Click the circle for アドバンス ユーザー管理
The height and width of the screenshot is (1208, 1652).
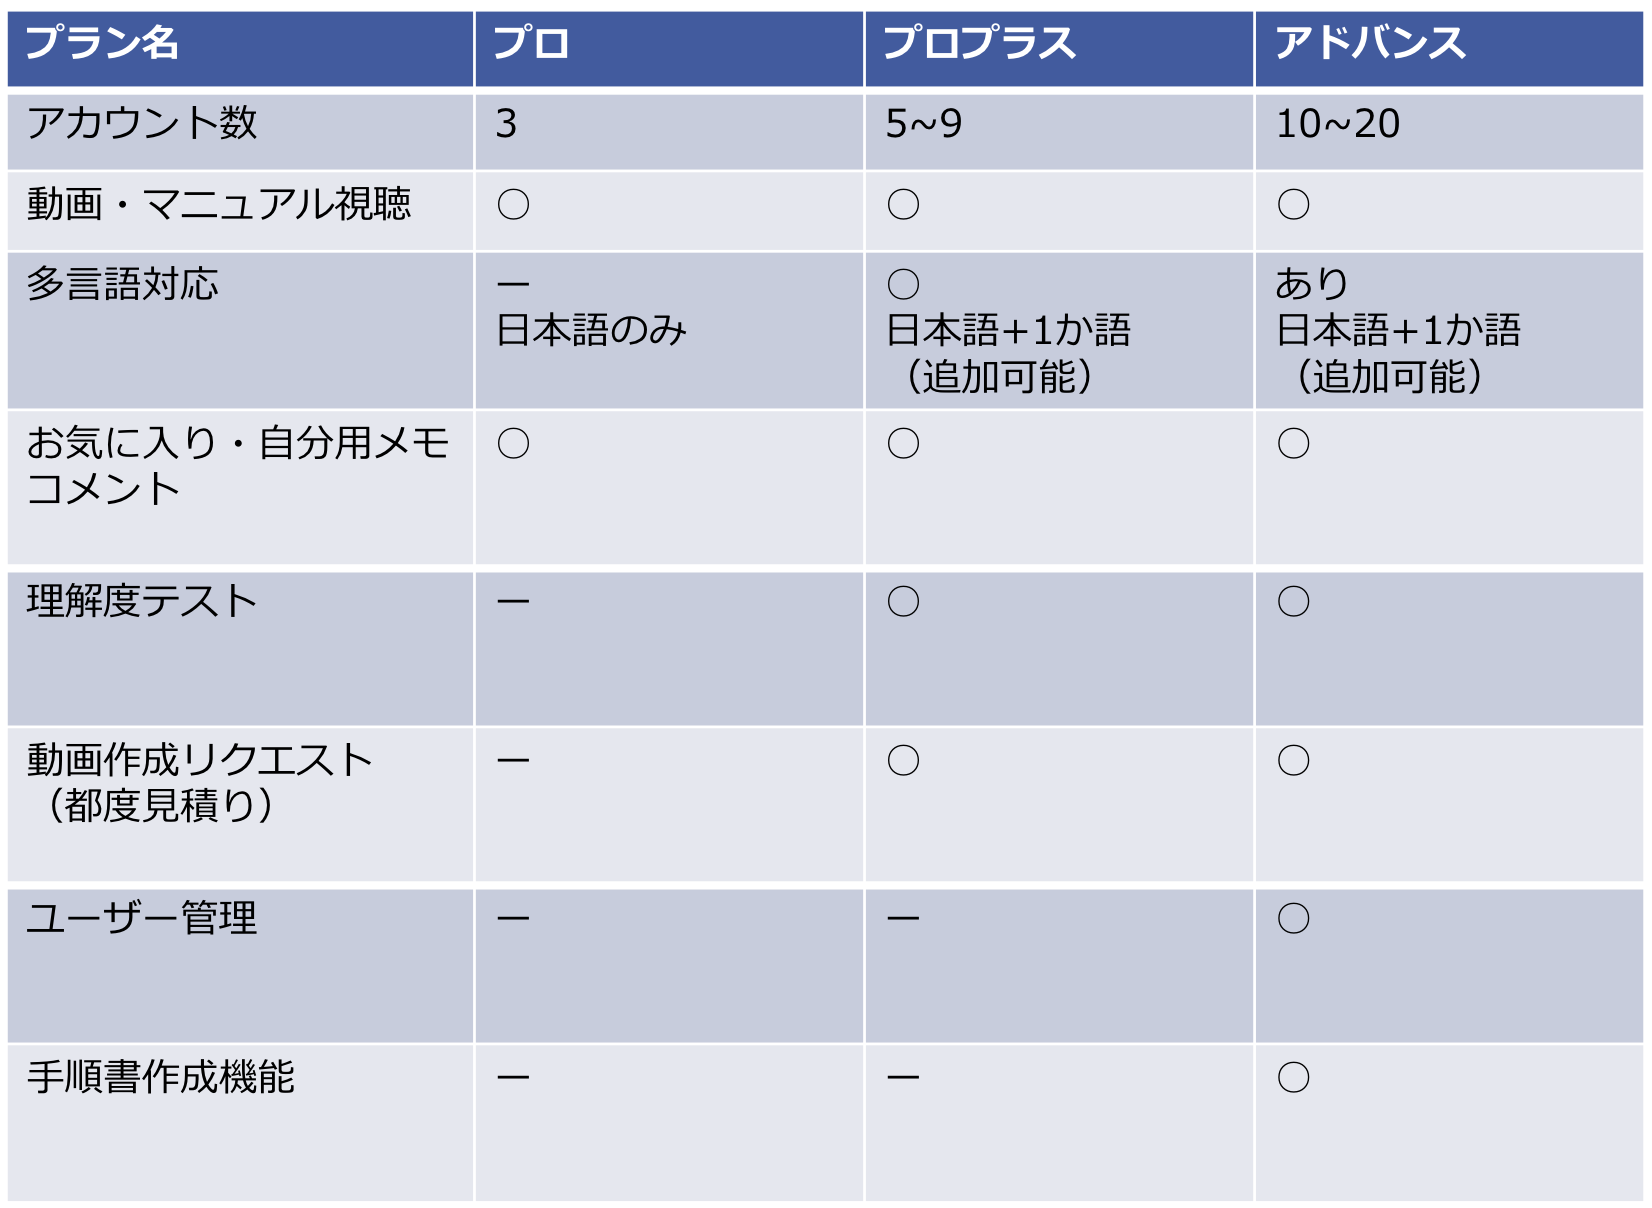pyautogui.click(x=1293, y=919)
